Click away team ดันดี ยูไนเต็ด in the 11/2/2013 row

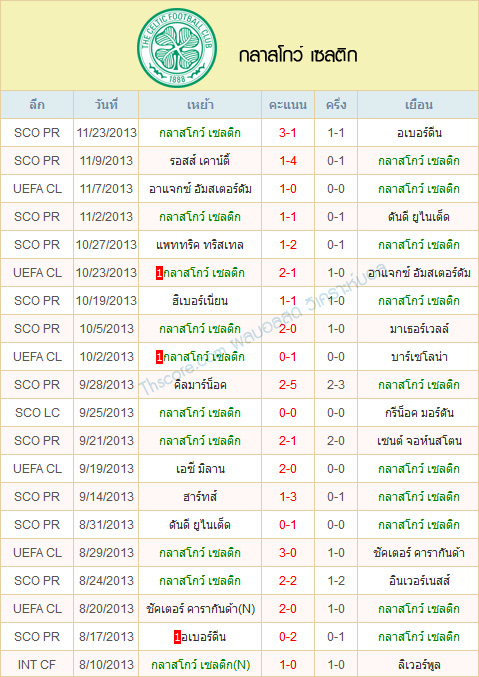click(419, 217)
